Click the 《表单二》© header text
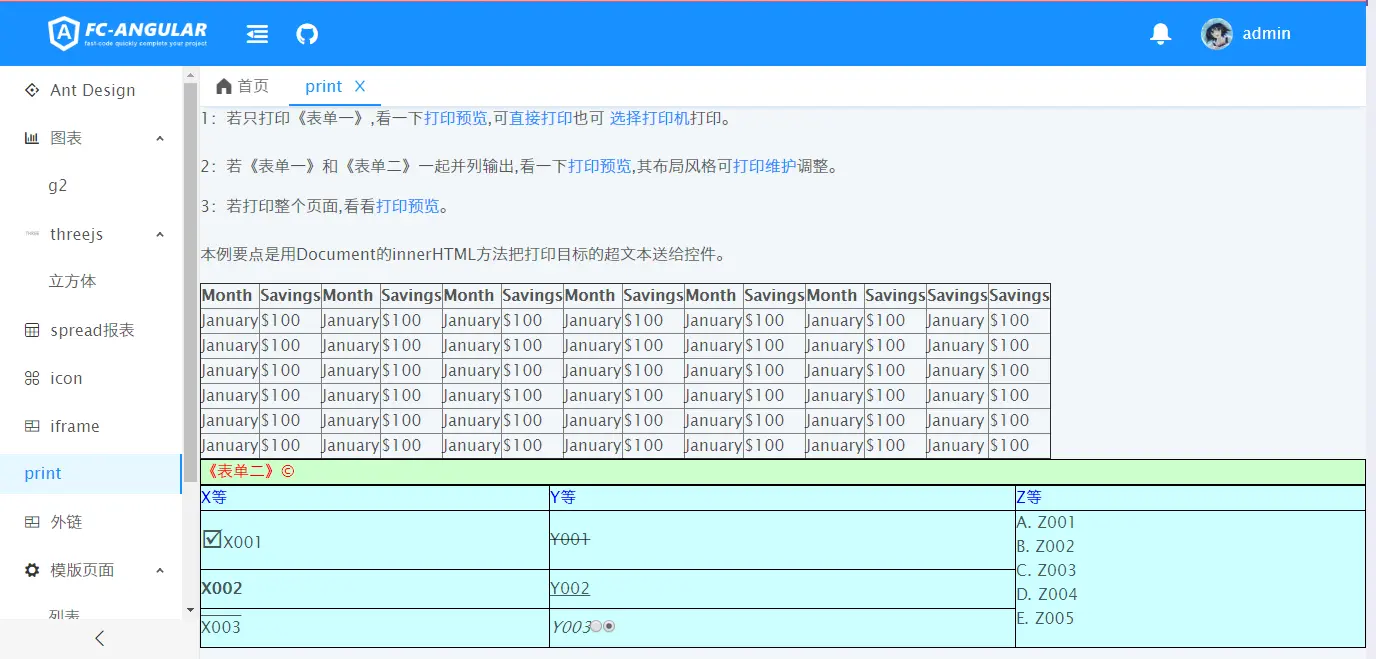 tap(249, 472)
